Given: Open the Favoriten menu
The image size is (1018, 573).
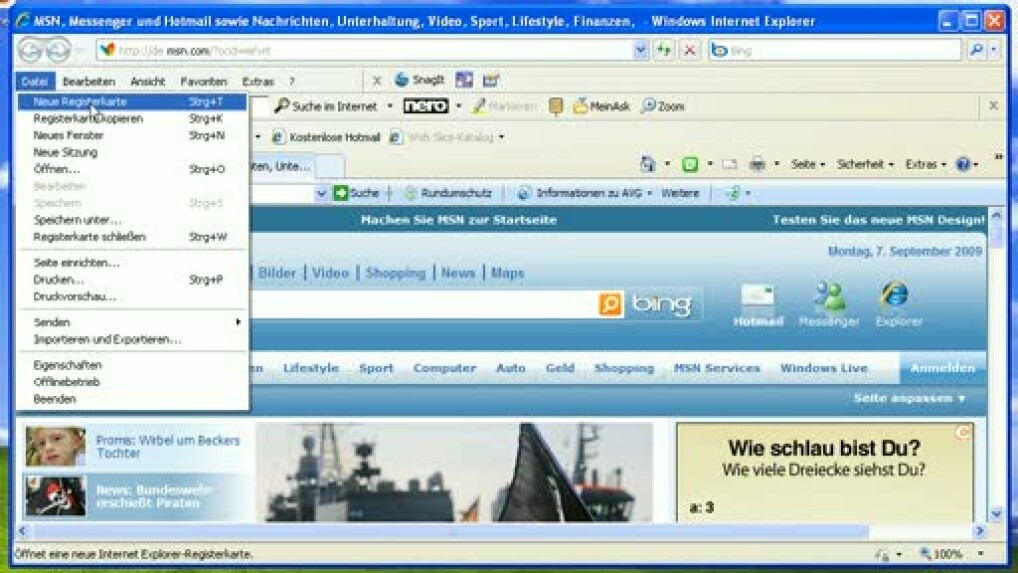Looking at the screenshot, I should [x=203, y=81].
